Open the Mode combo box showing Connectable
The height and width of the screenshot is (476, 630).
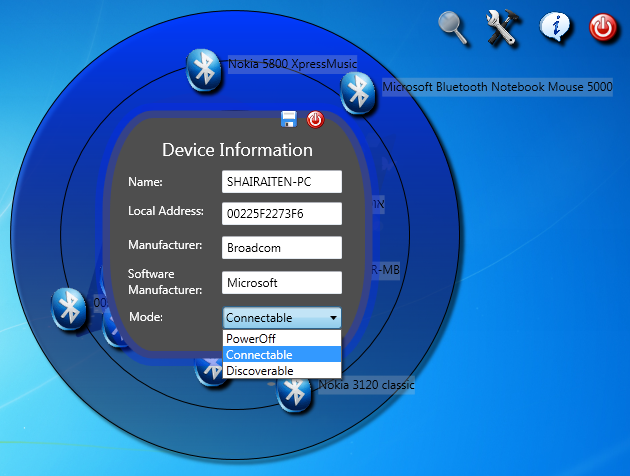[x=282, y=318]
